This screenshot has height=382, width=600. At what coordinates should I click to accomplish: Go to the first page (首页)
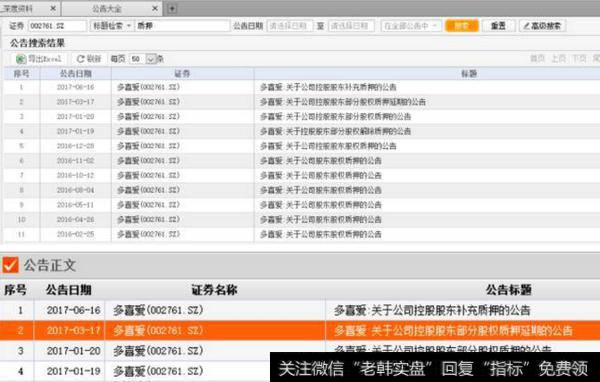pyautogui.click(x=537, y=59)
